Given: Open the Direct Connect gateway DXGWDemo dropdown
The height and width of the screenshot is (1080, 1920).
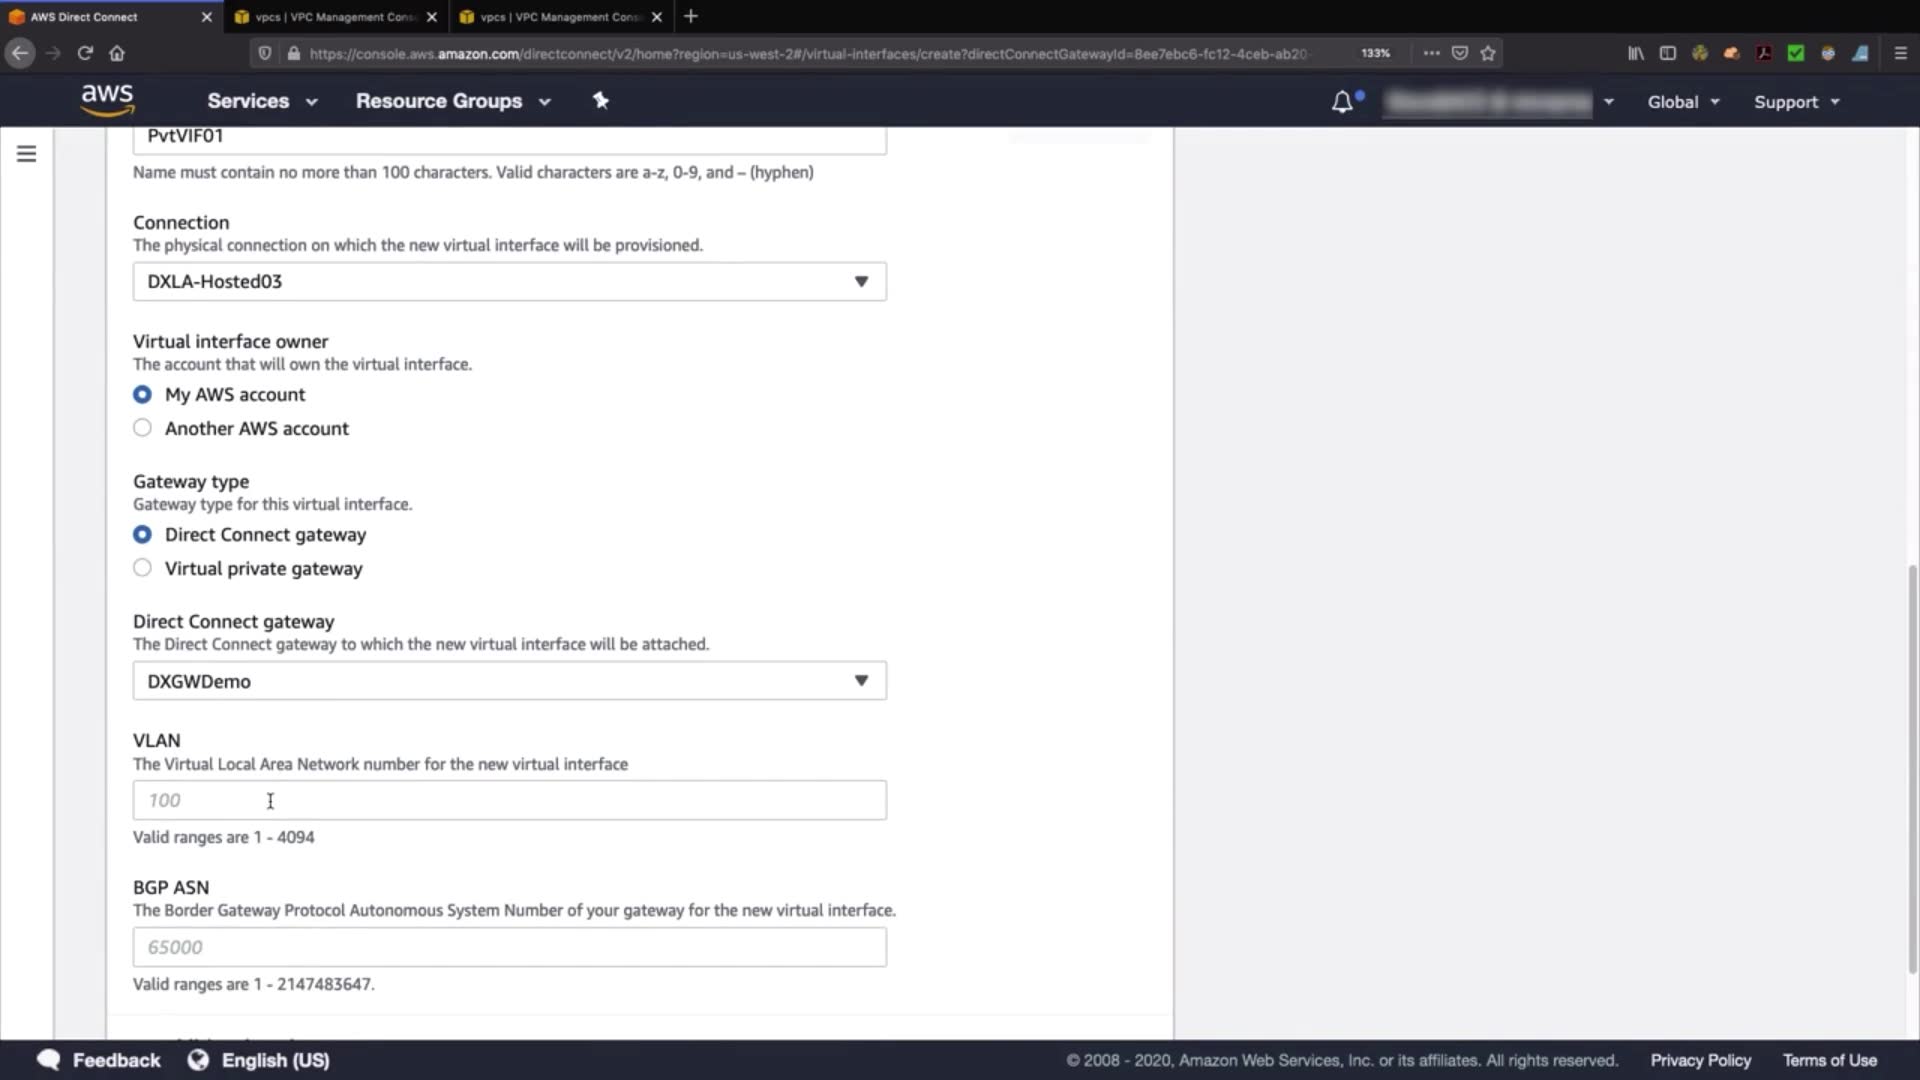Looking at the screenshot, I should 509,681.
